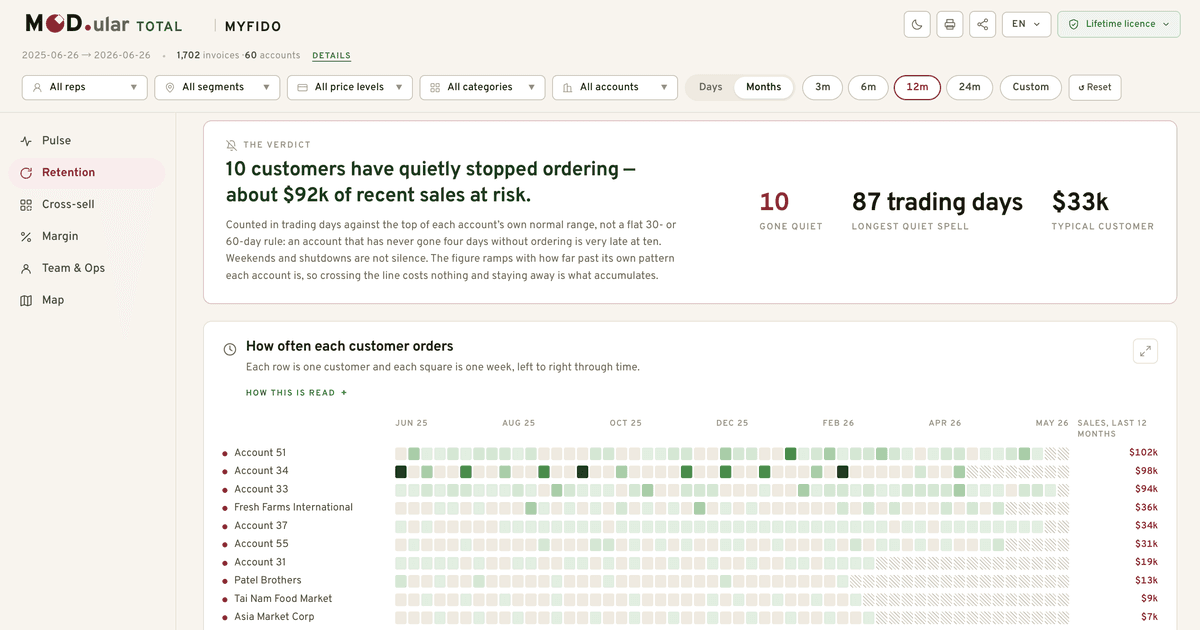Click the muted bell Verdict icon
Viewport: 1200px width, 630px height.
[x=232, y=145]
